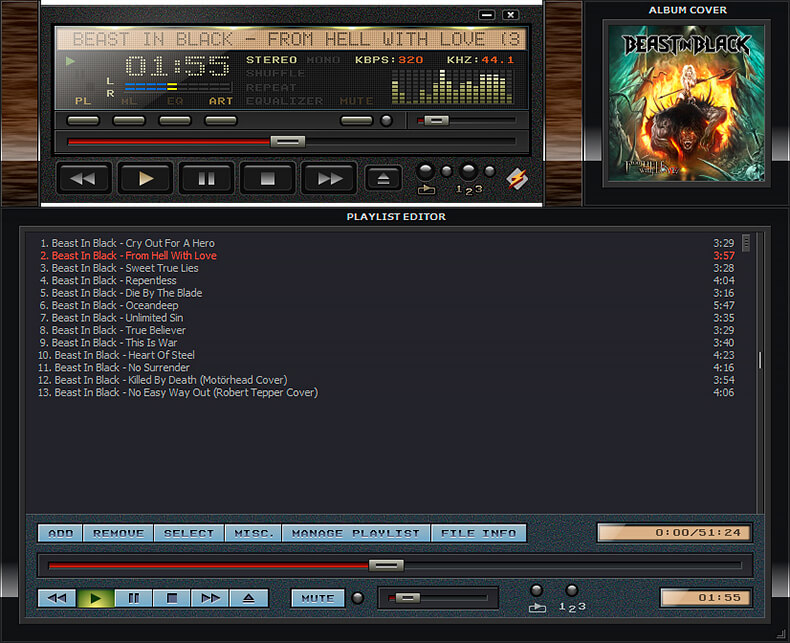
Task: Open the MISC. menu in playlist editor
Action: tap(253, 533)
